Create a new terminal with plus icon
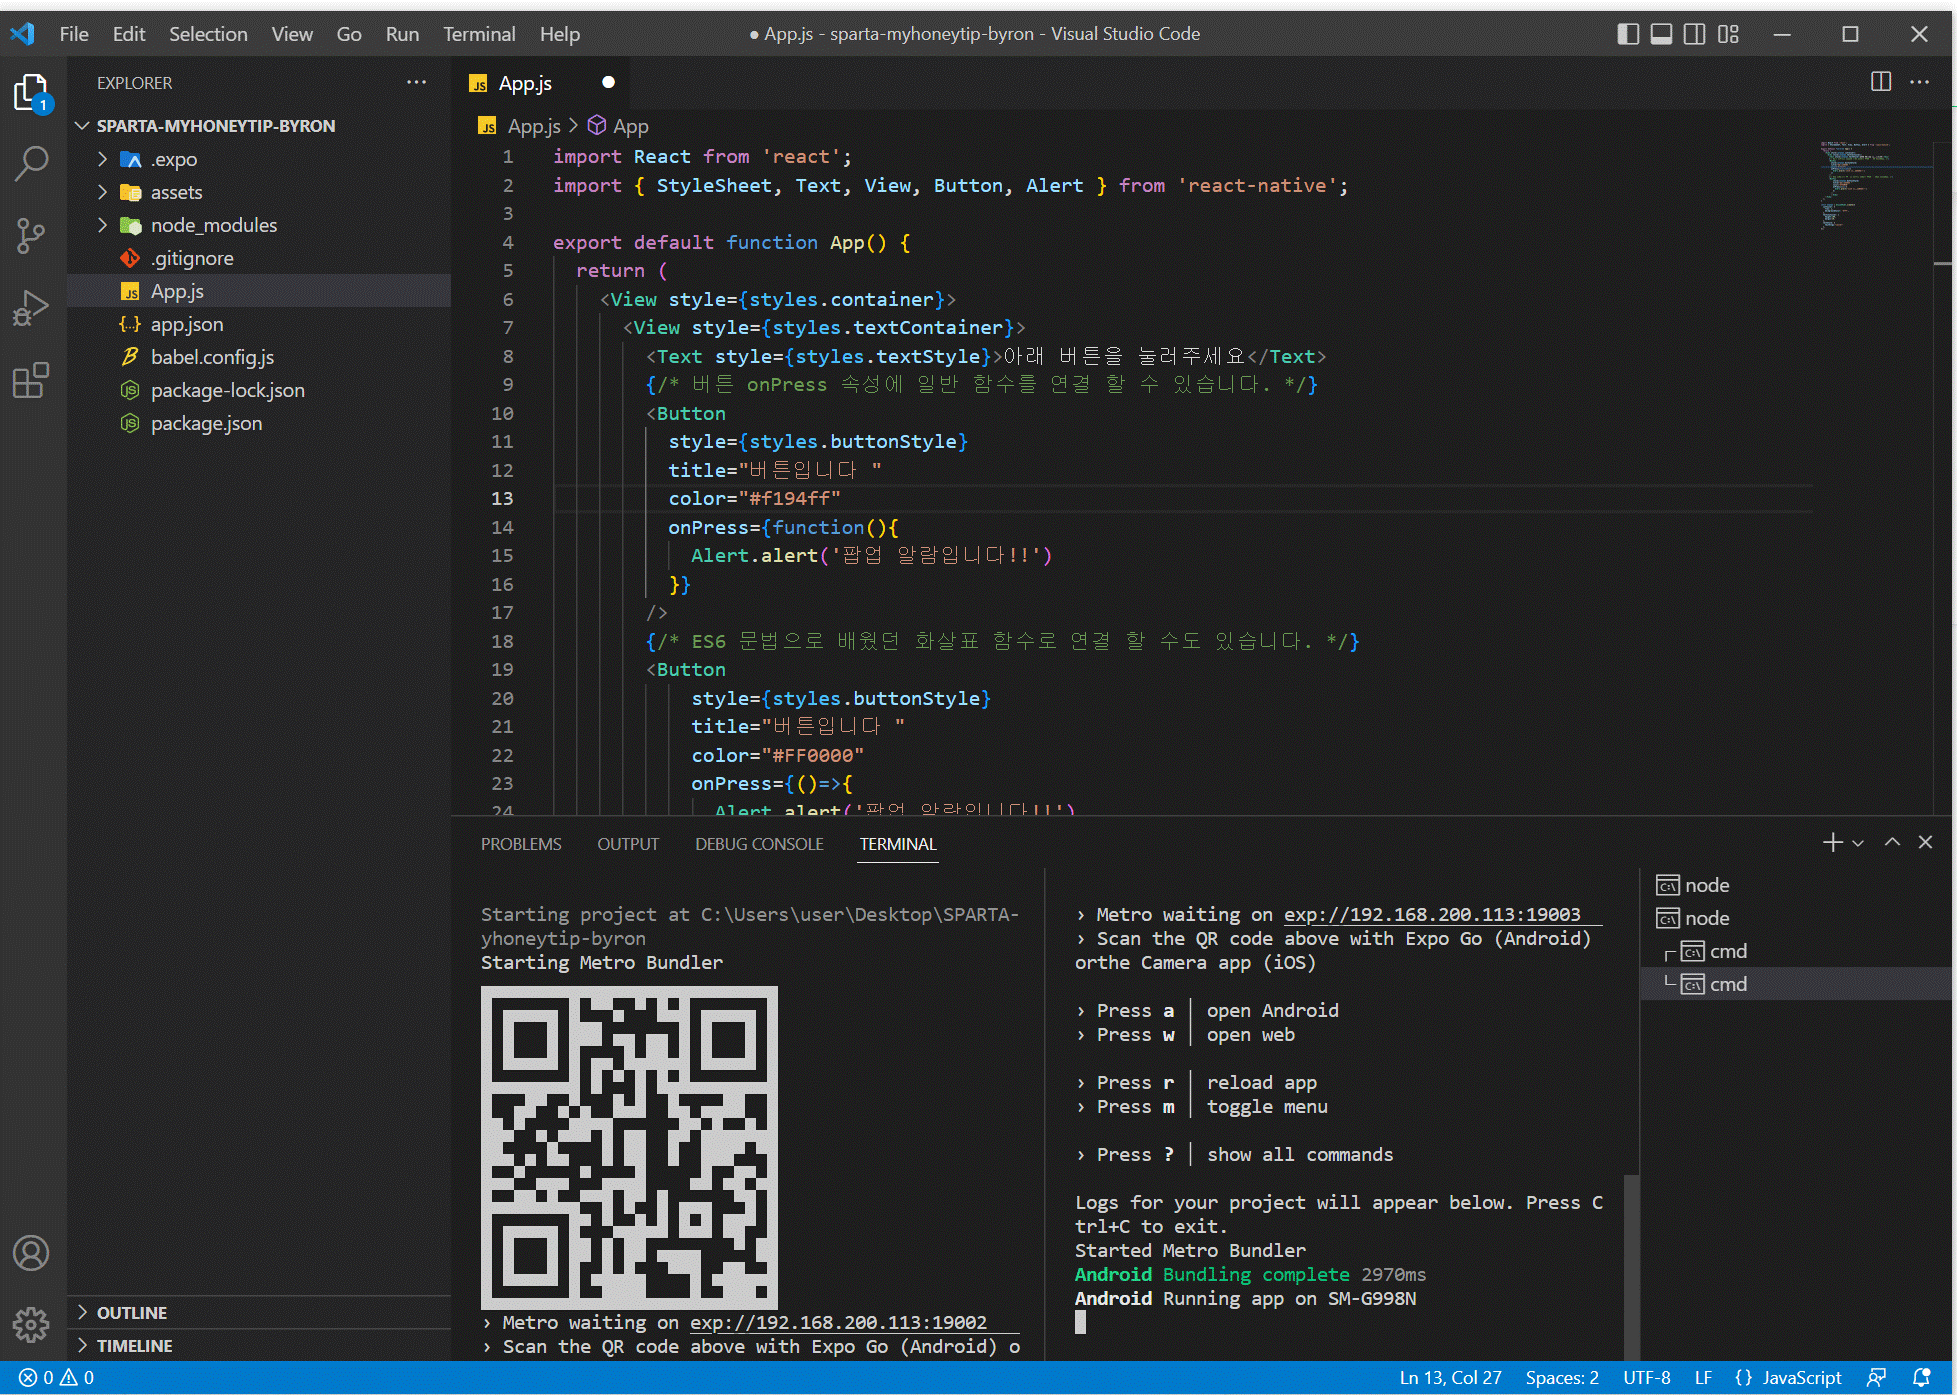Screen dimensions: 1957x1395 [x=1832, y=843]
